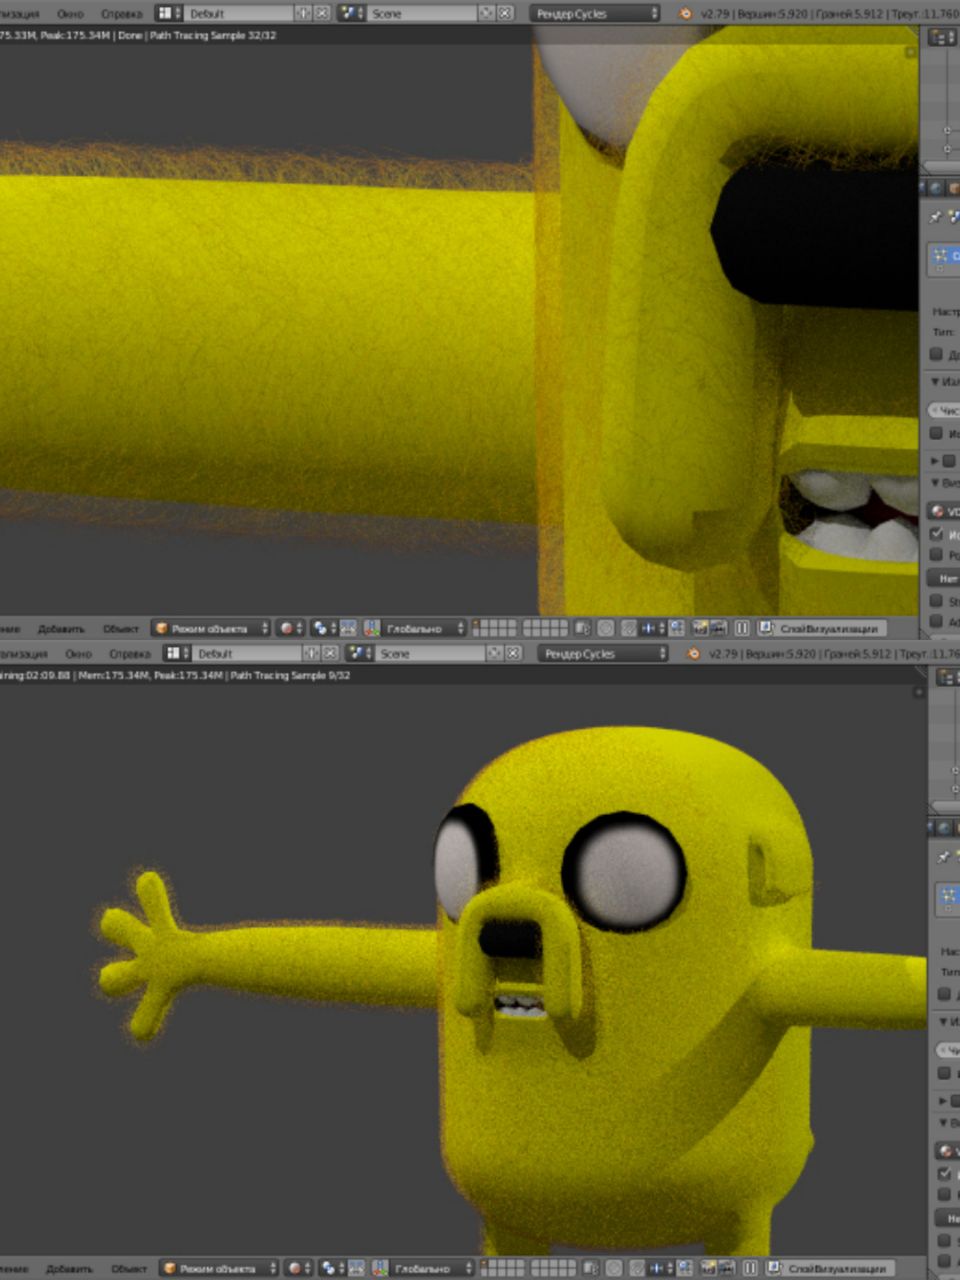This screenshot has width=960, height=1280.
Task: Delete the Default screen layout in the lower window
Action: point(330,653)
